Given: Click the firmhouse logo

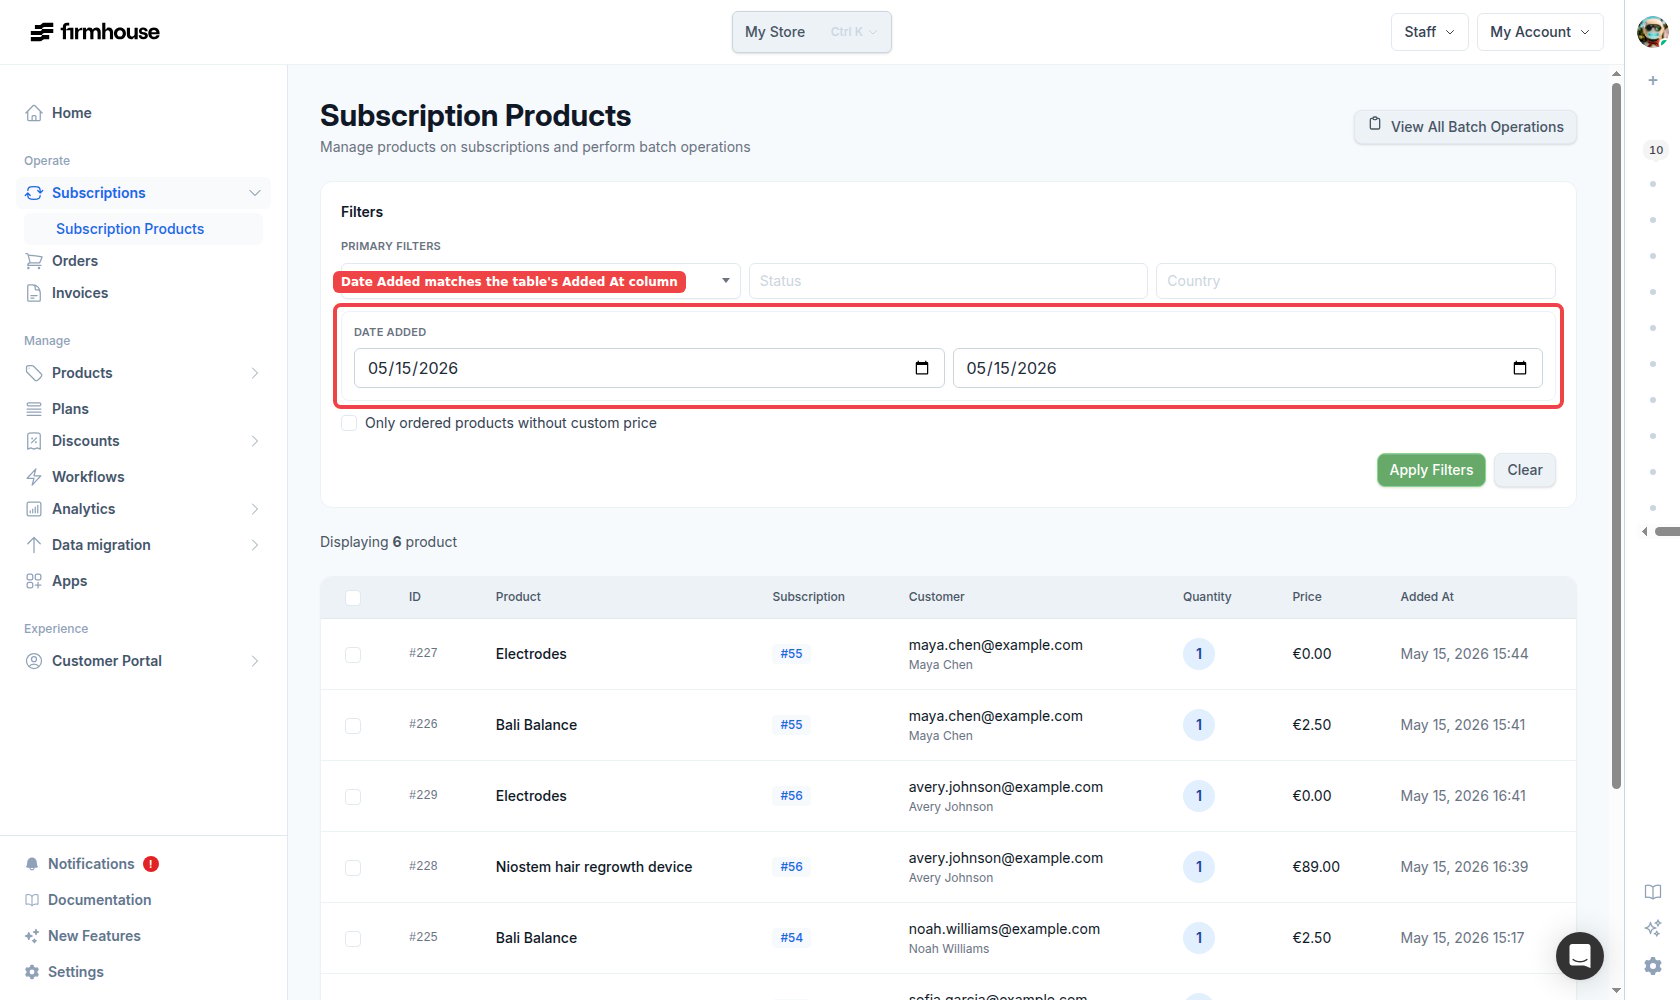Looking at the screenshot, I should click(95, 32).
